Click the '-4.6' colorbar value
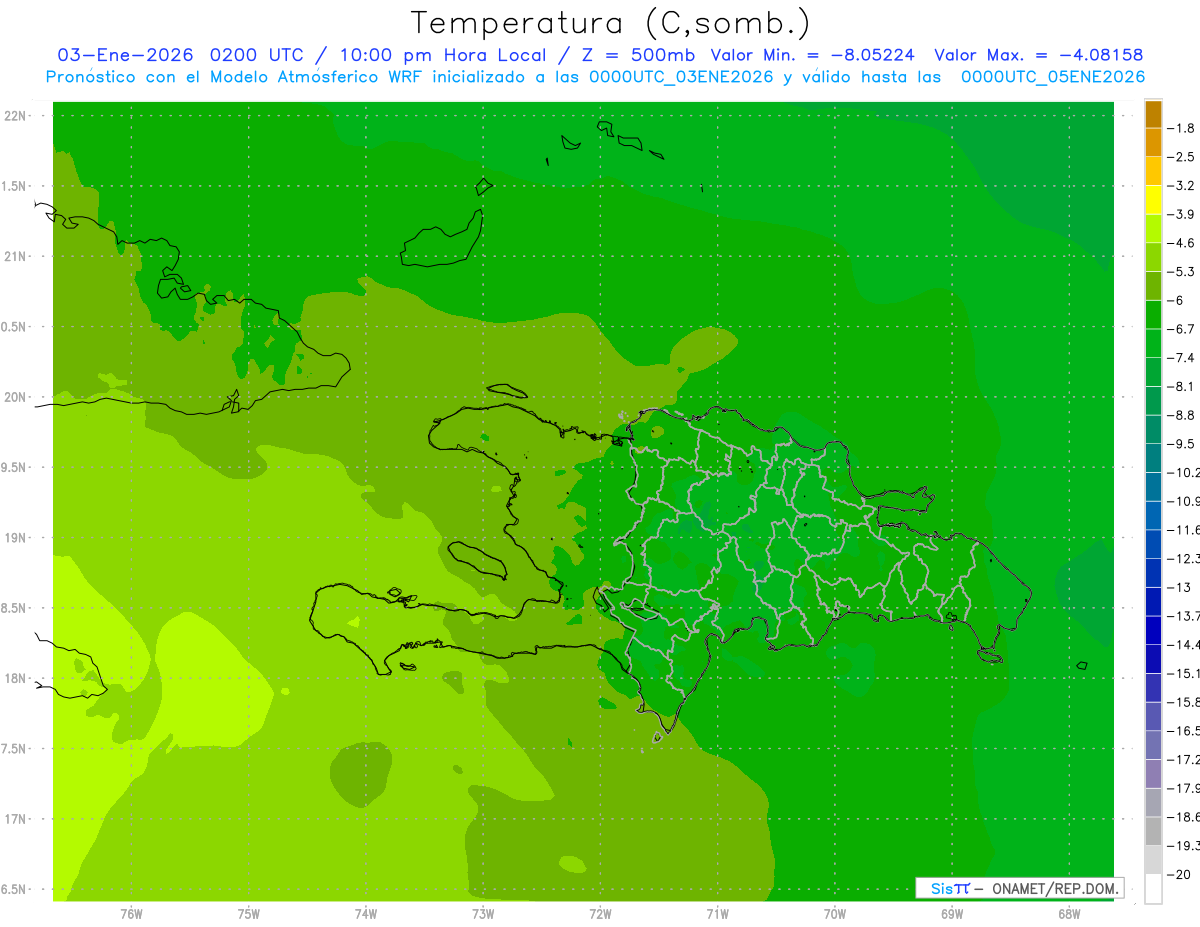 pyautogui.click(x=1182, y=243)
